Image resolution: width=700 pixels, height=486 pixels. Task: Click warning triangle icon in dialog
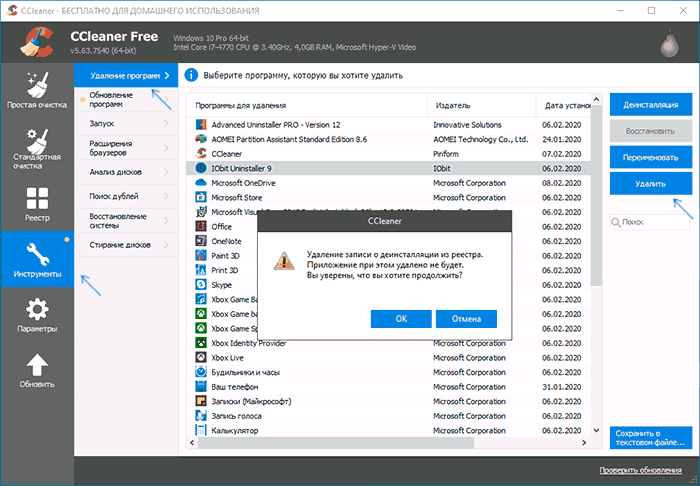coord(284,262)
